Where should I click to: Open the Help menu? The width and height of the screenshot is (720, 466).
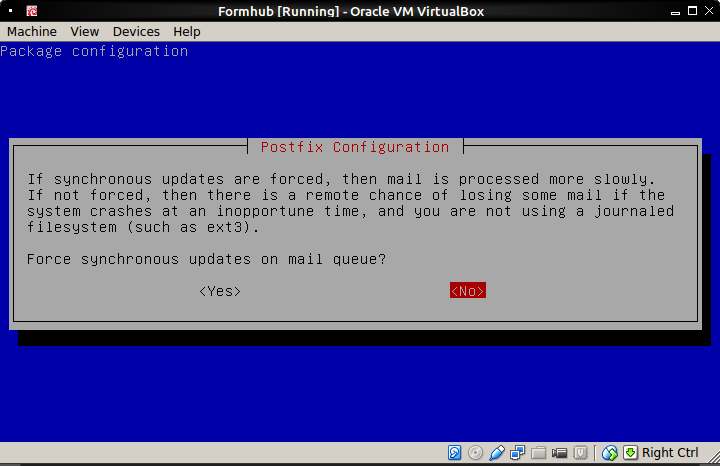[187, 32]
